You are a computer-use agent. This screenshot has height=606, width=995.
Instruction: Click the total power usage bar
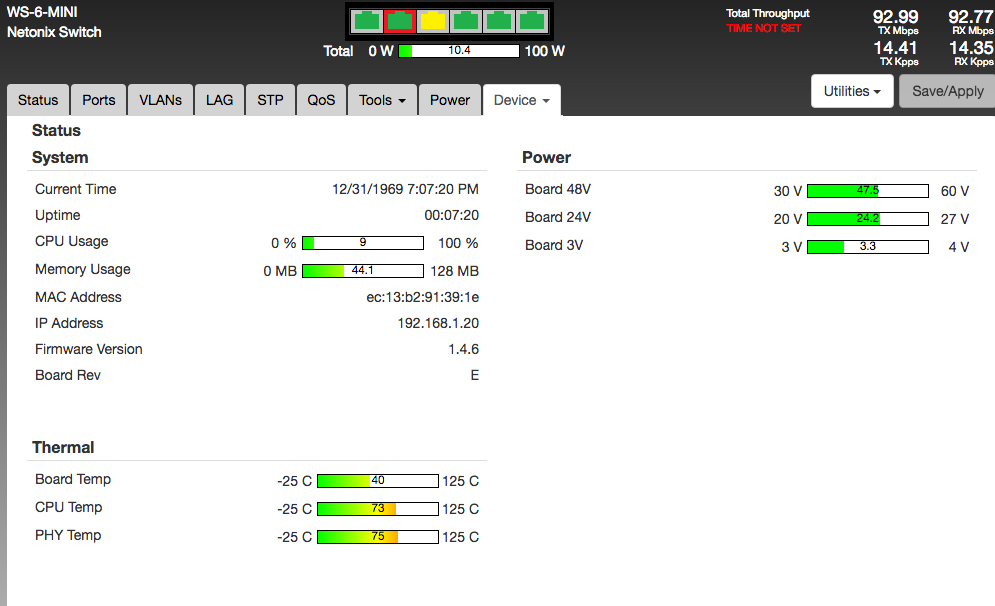pos(459,51)
